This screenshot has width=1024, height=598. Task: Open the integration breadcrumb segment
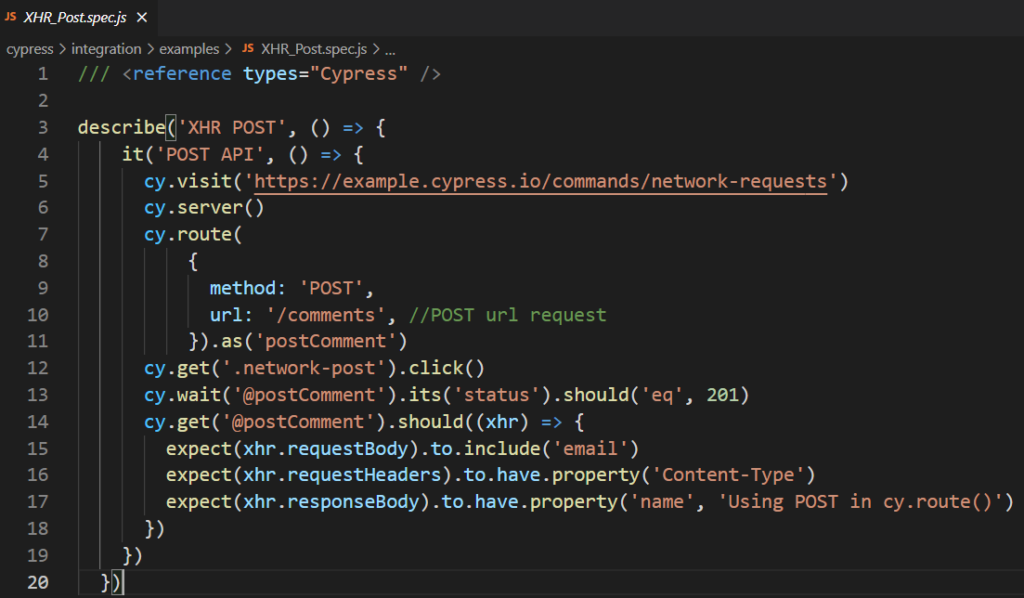click(x=106, y=49)
